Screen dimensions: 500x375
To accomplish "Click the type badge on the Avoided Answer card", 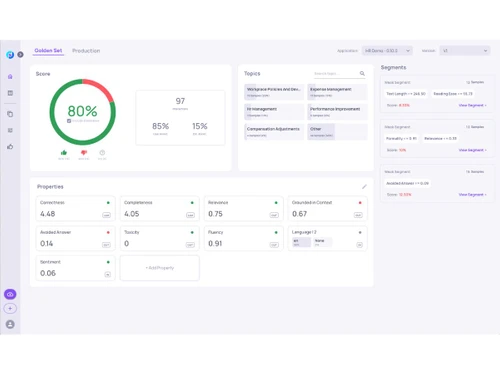I will click(106, 245).
